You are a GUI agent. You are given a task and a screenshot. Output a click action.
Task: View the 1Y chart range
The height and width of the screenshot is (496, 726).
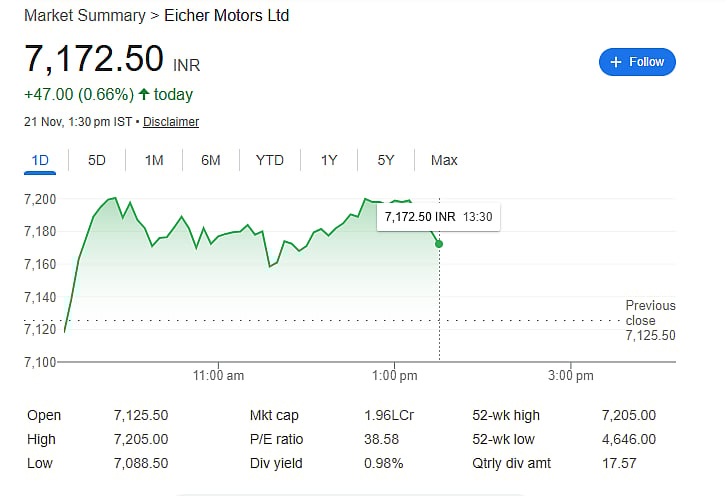329,160
